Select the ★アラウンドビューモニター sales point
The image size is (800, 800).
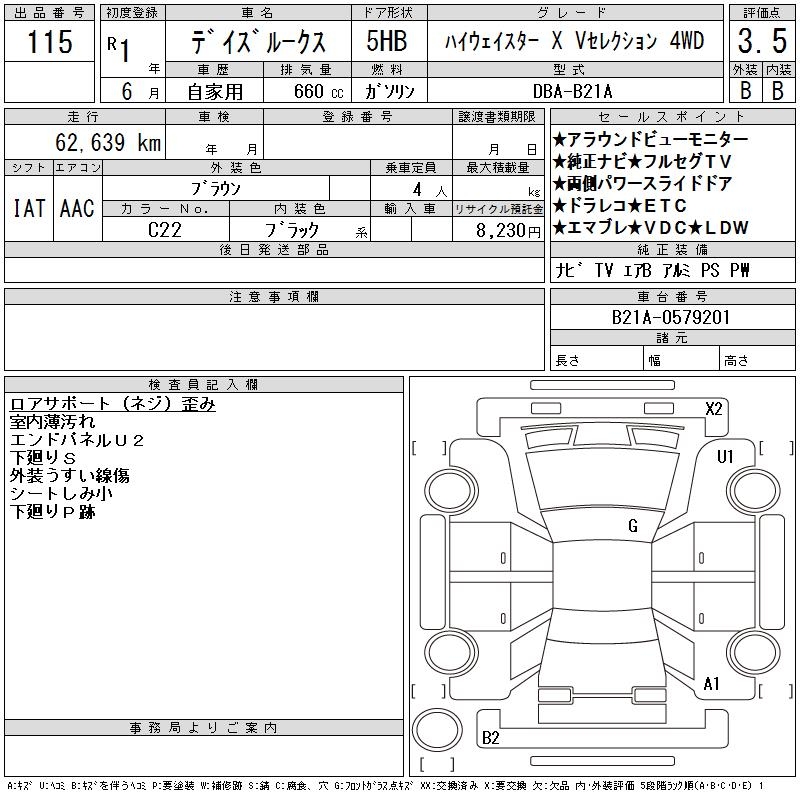point(650,139)
